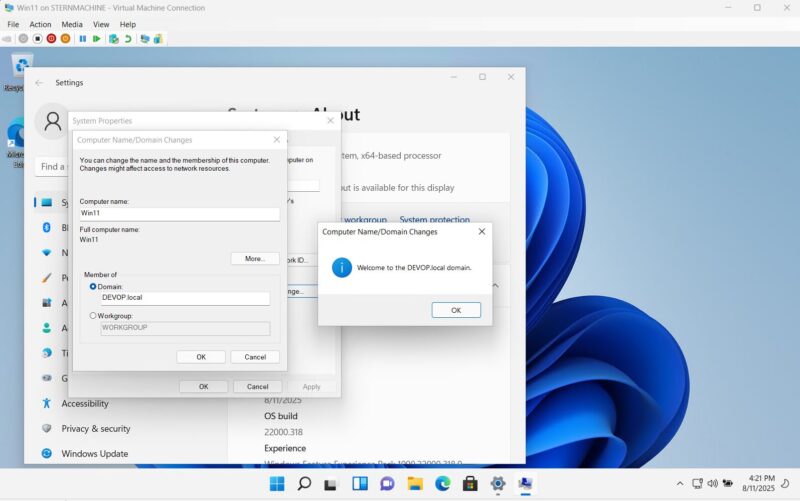The image size is (800, 501).
Task: Click the red Shut Down toolbar icon
Action: point(52,39)
